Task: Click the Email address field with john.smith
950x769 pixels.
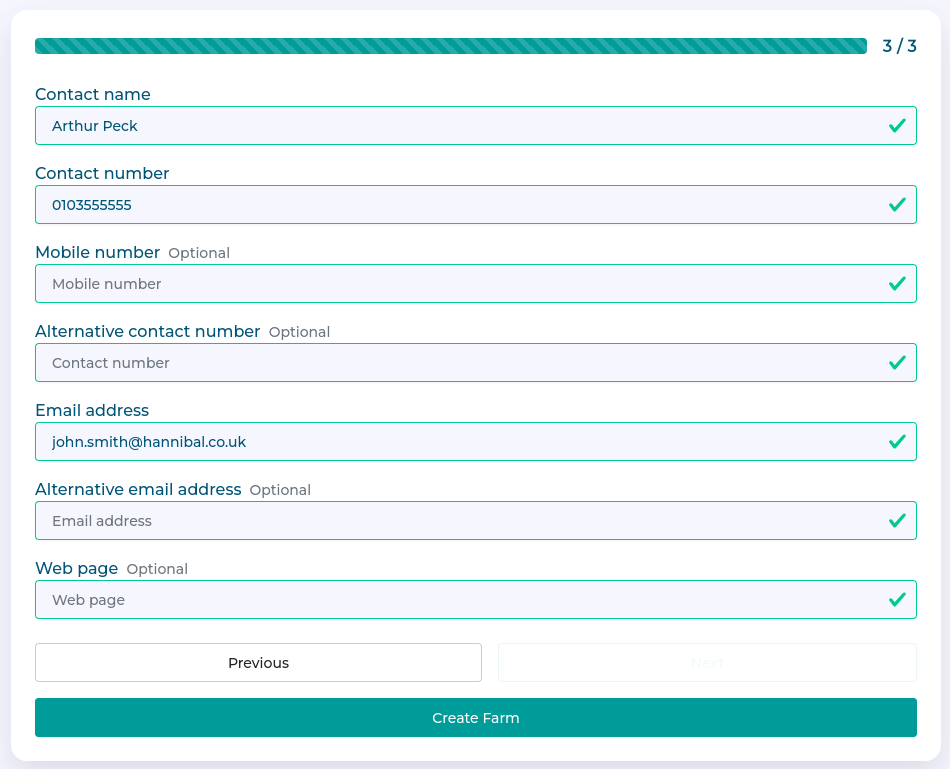Action: [x=450, y=442]
